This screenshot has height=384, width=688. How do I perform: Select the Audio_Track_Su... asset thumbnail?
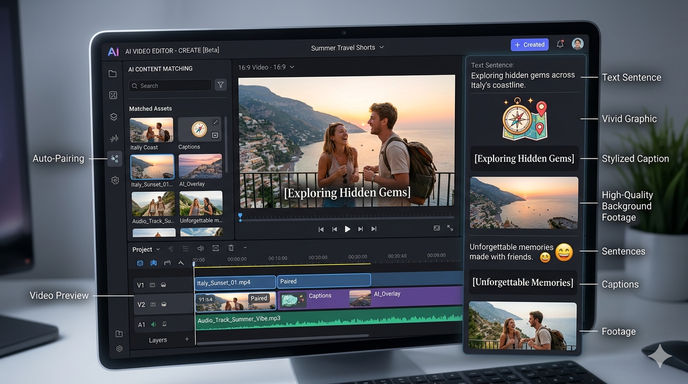[x=153, y=203]
